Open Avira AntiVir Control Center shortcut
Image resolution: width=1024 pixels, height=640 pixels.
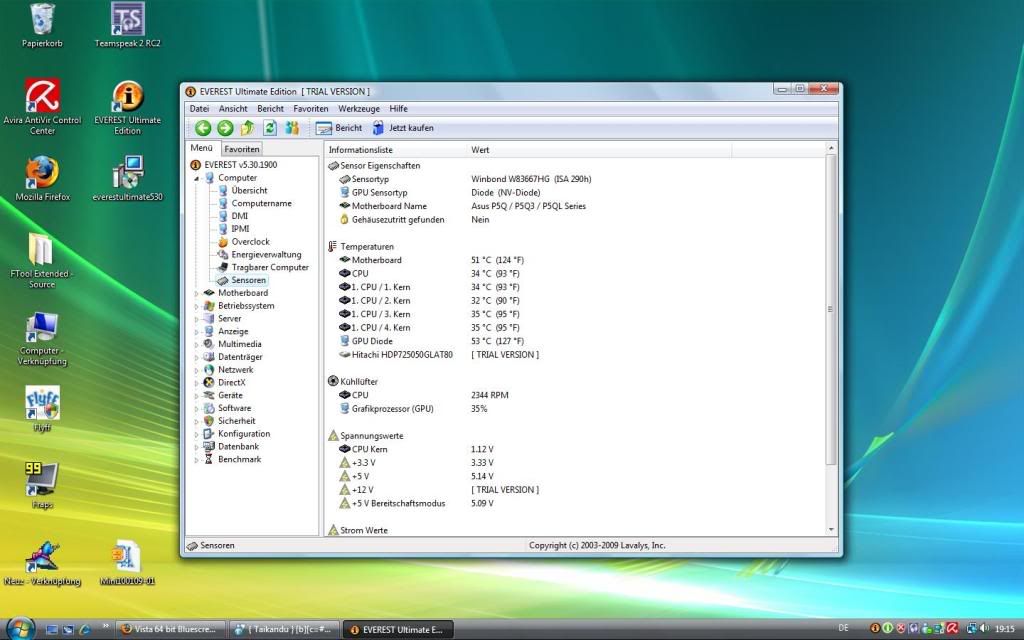pyautogui.click(x=42, y=106)
